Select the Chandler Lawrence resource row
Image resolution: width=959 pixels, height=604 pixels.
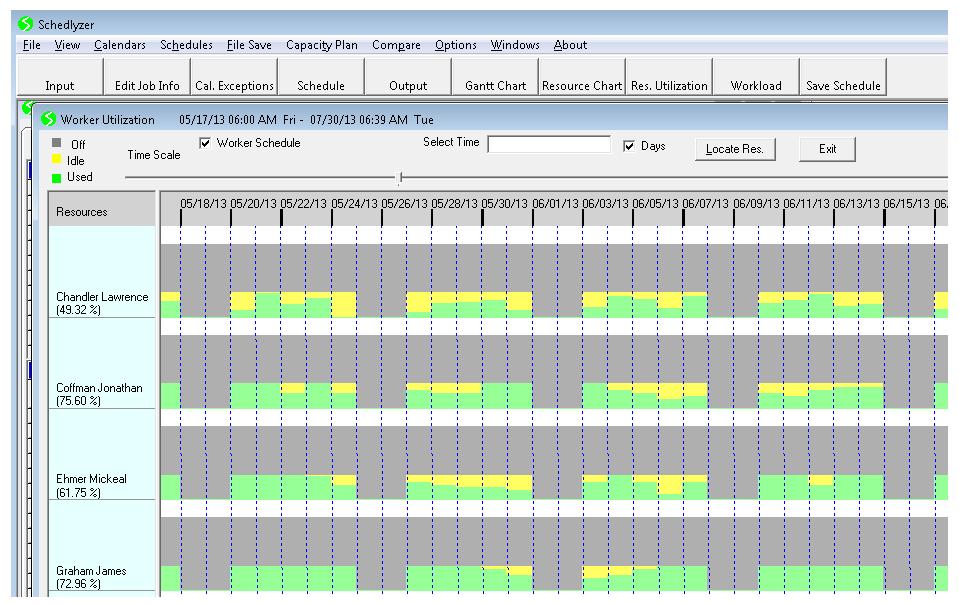coord(102,302)
